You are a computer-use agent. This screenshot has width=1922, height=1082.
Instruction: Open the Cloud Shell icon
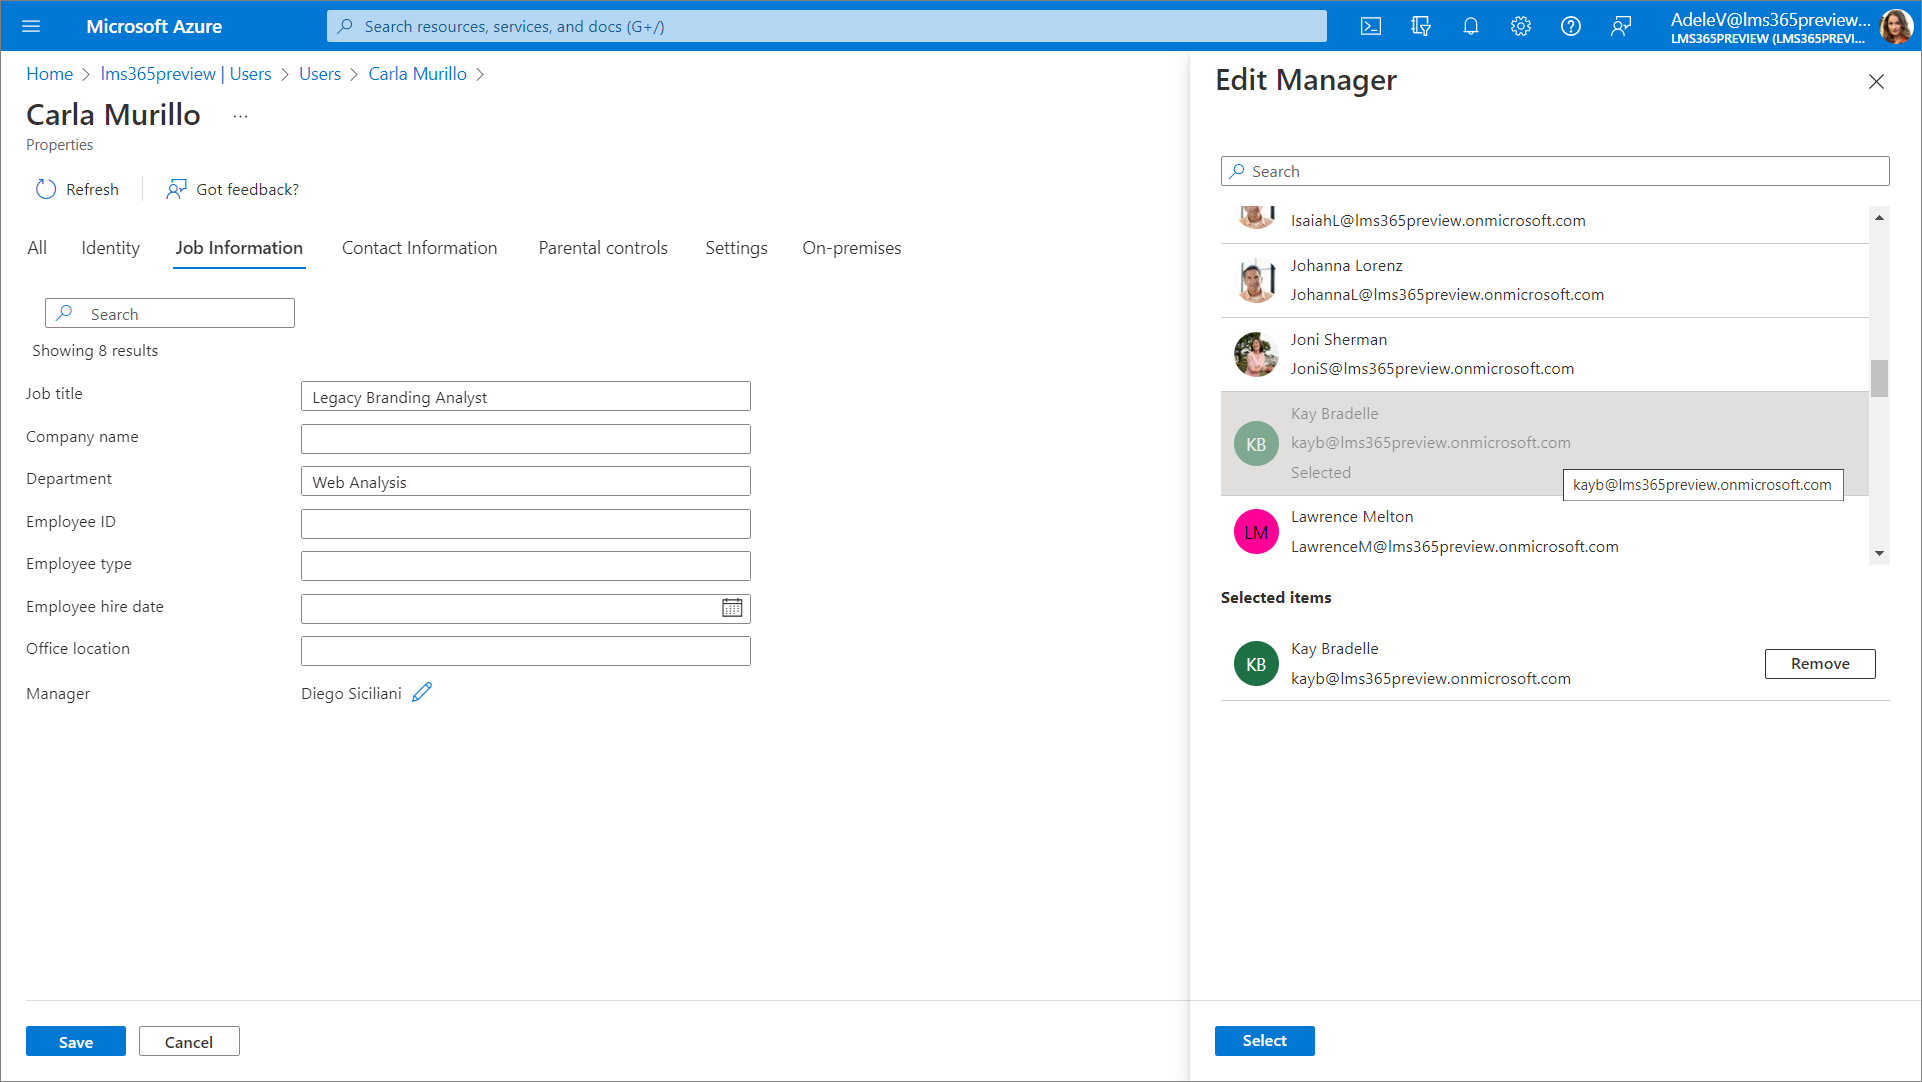click(1371, 26)
